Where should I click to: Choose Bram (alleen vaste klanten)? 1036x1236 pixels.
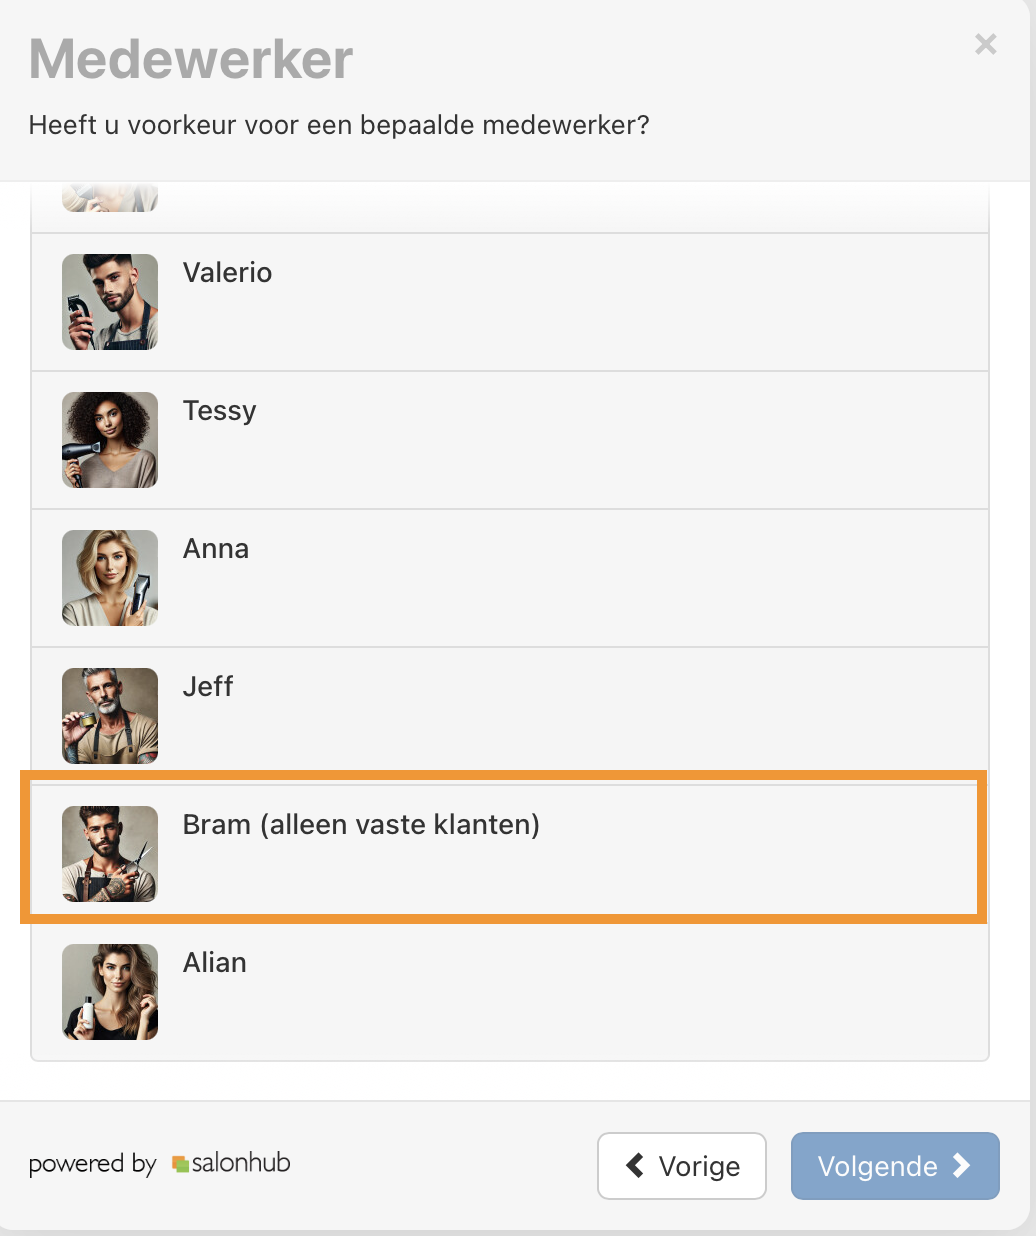coord(361,825)
